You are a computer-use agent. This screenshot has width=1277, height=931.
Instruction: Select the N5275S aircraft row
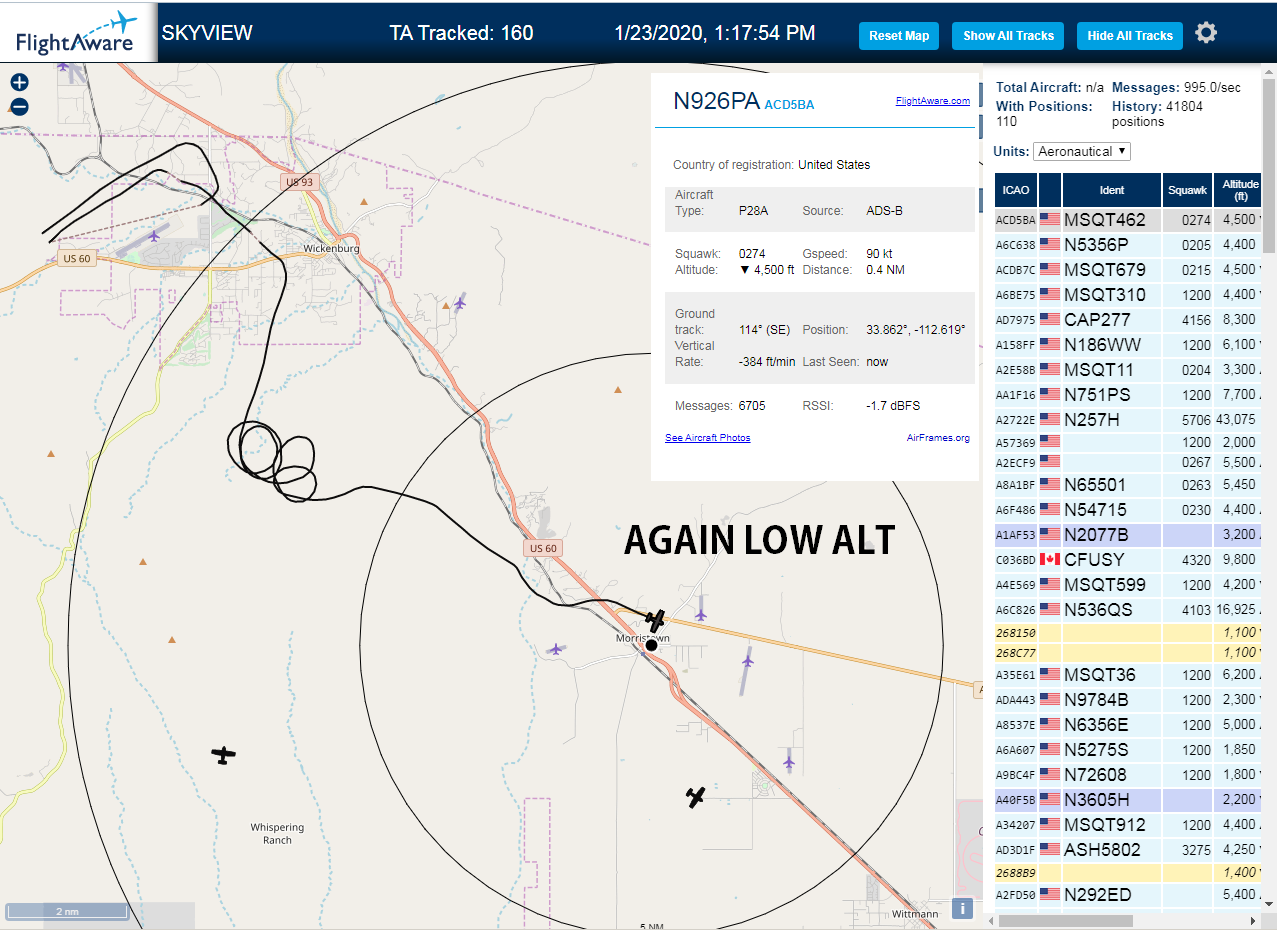tap(1128, 750)
